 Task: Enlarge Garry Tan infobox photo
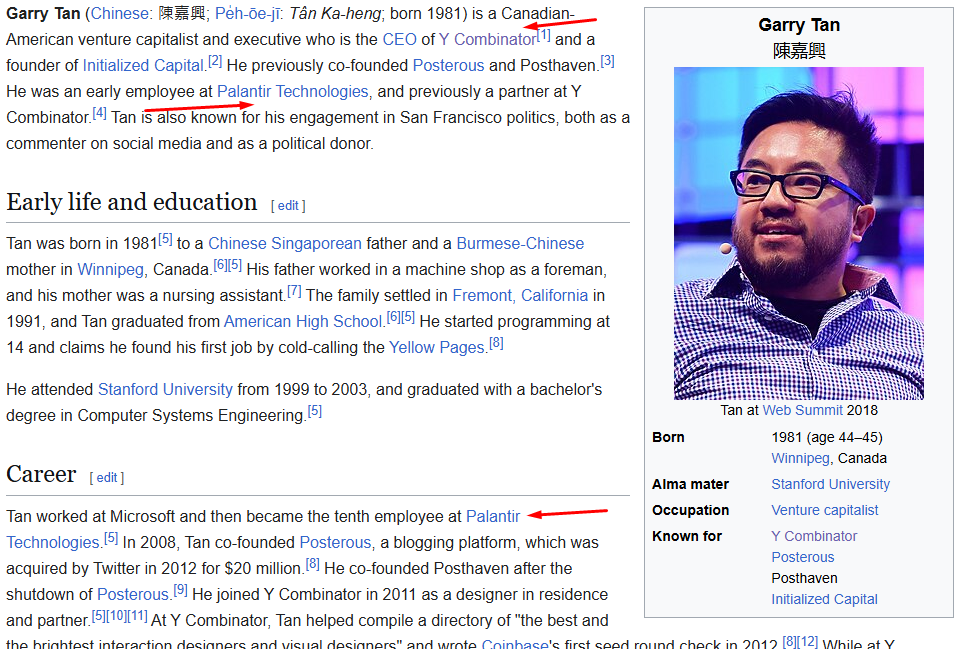coord(799,233)
